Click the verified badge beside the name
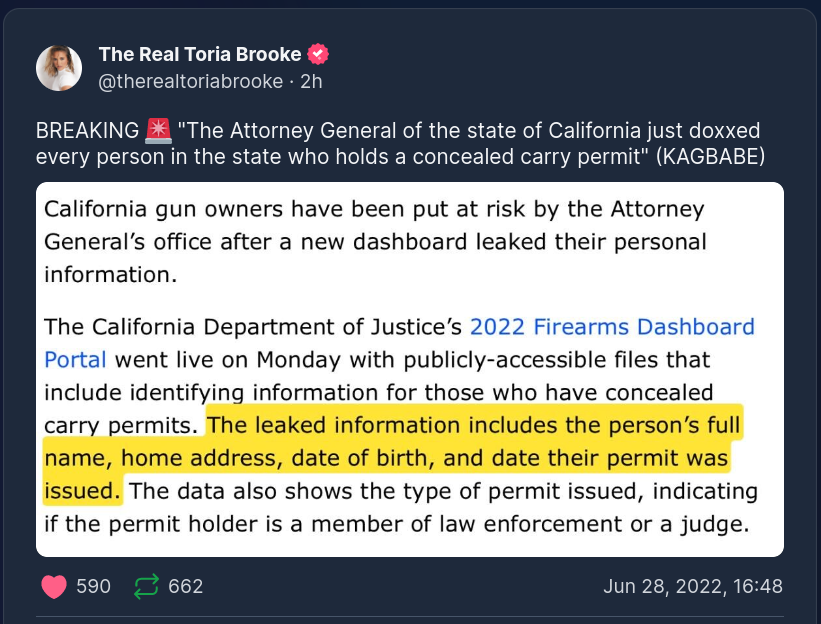Image resolution: width=821 pixels, height=624 pixels. tap(318, 54)
